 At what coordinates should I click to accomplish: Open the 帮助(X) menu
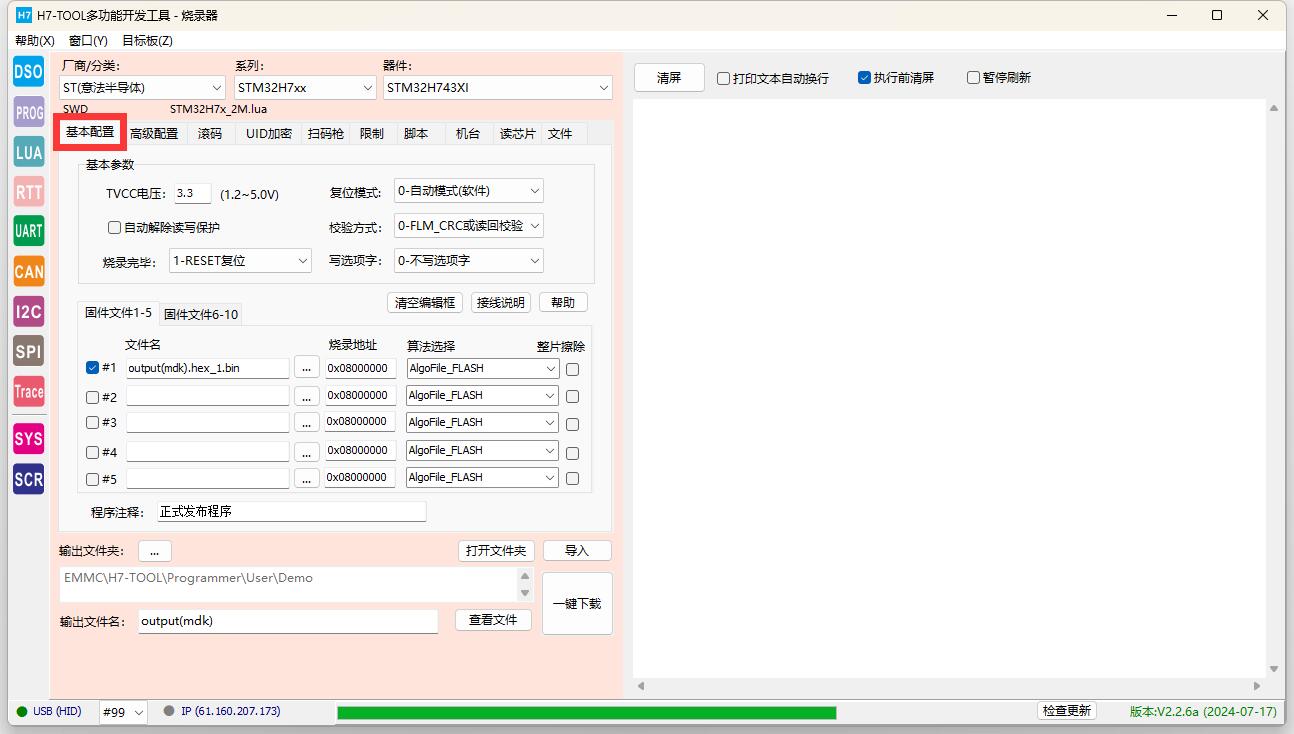35,41
